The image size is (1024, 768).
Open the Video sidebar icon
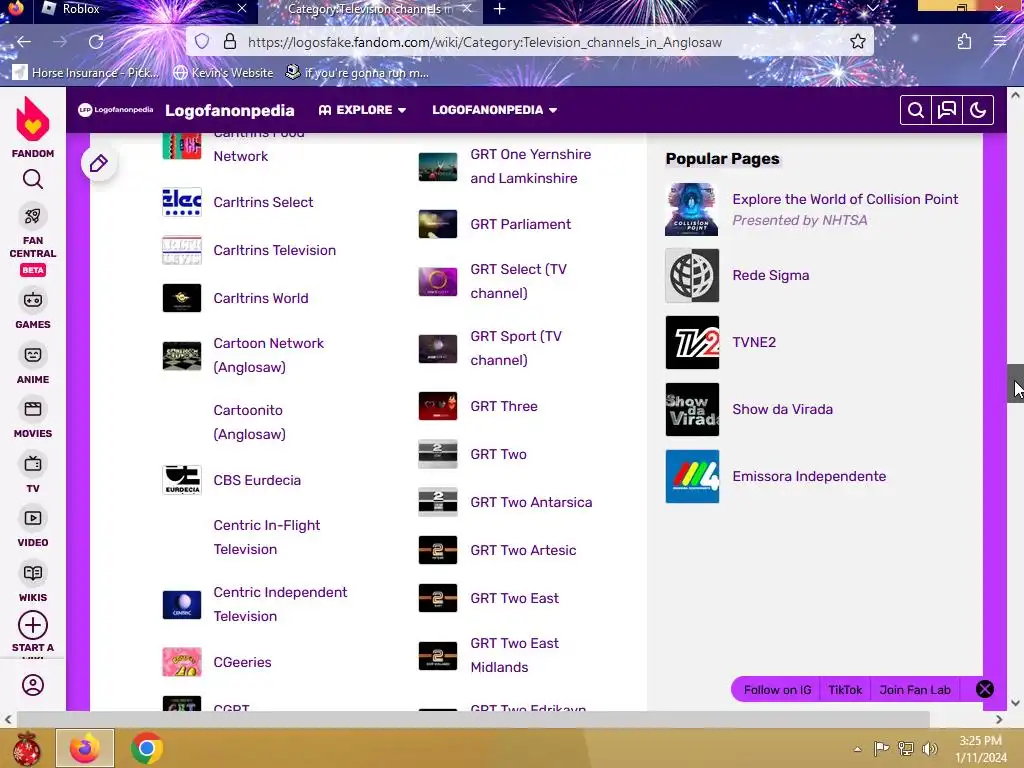point(33,519)
